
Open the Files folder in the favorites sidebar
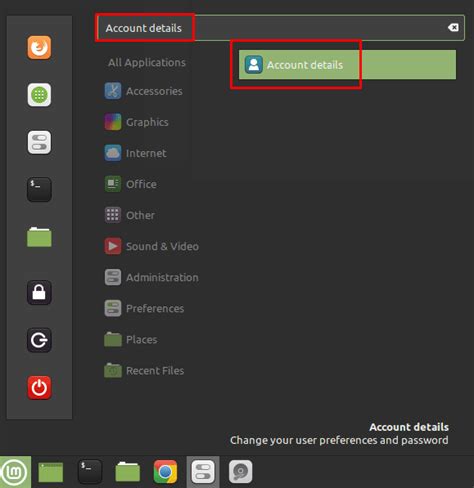click(39, 237)
